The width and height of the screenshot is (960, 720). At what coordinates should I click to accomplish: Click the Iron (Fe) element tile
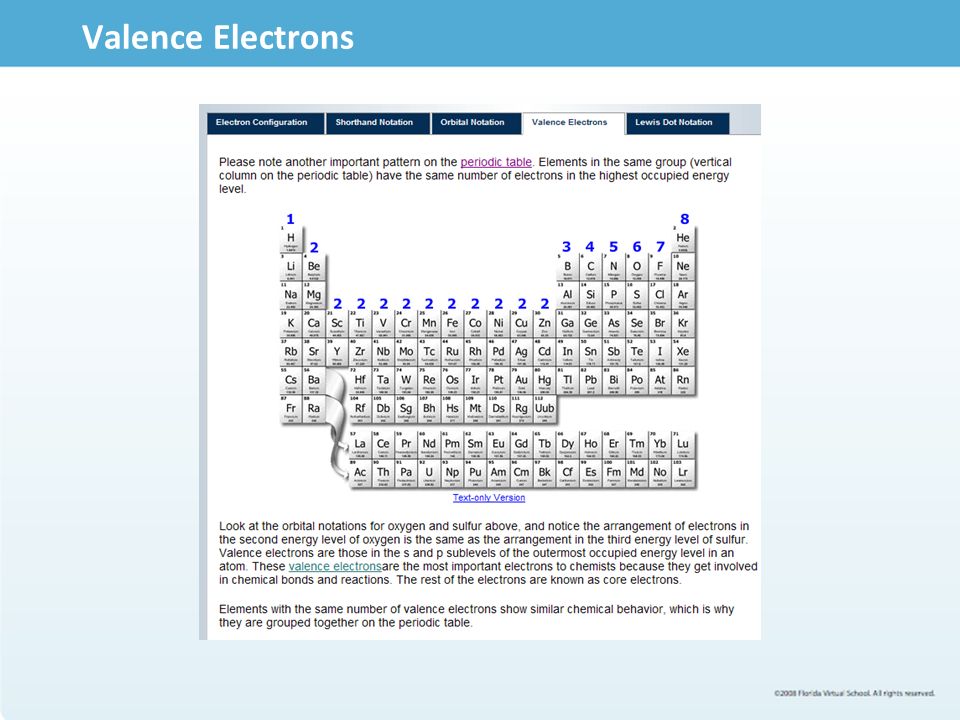452,323
